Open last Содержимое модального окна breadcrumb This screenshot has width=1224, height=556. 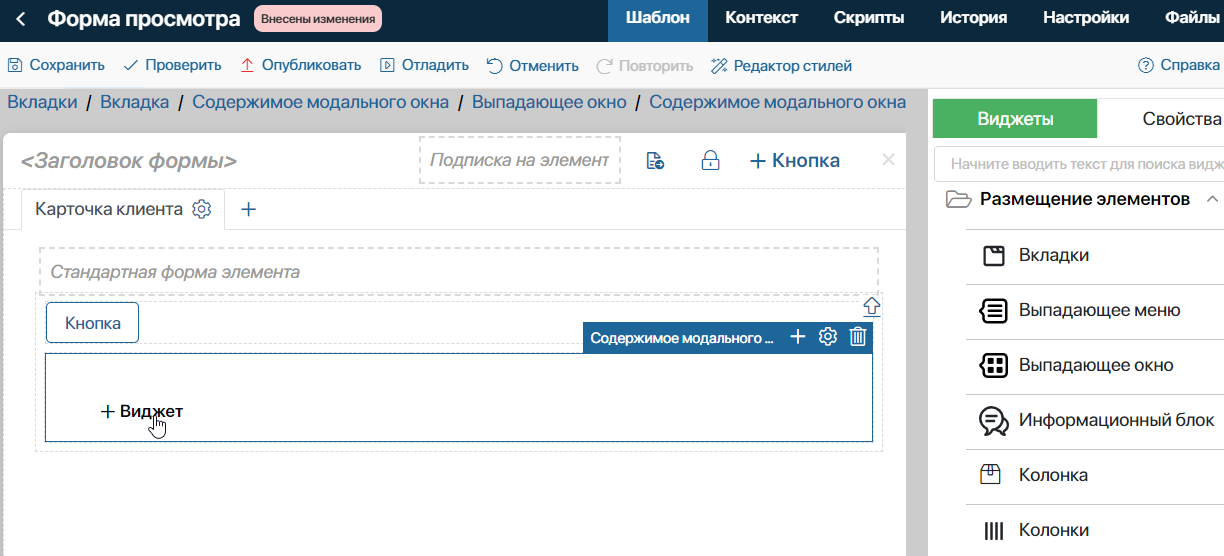778,102
